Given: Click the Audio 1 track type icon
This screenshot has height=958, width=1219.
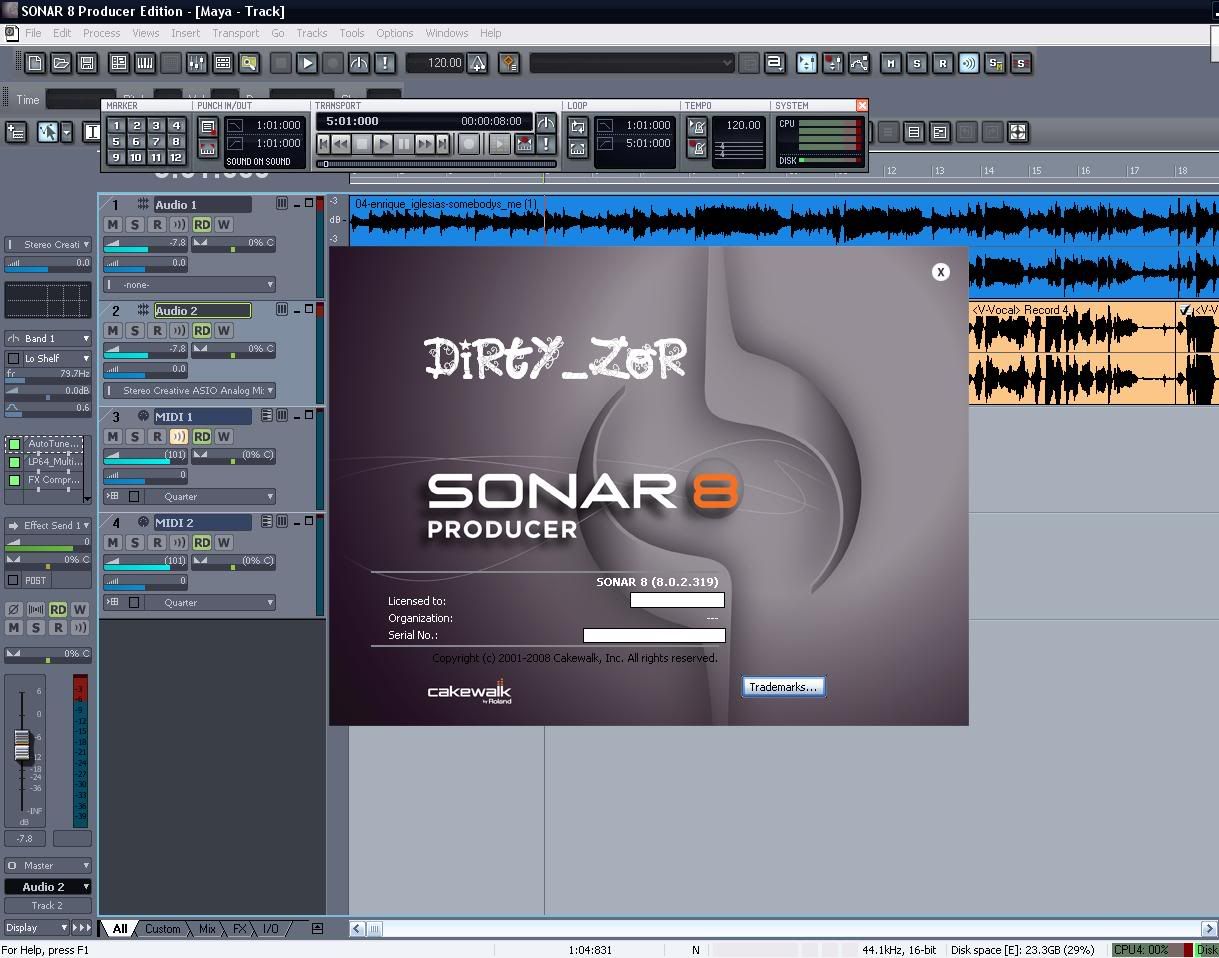Looking at the screenshot, I should pos(143,204).
